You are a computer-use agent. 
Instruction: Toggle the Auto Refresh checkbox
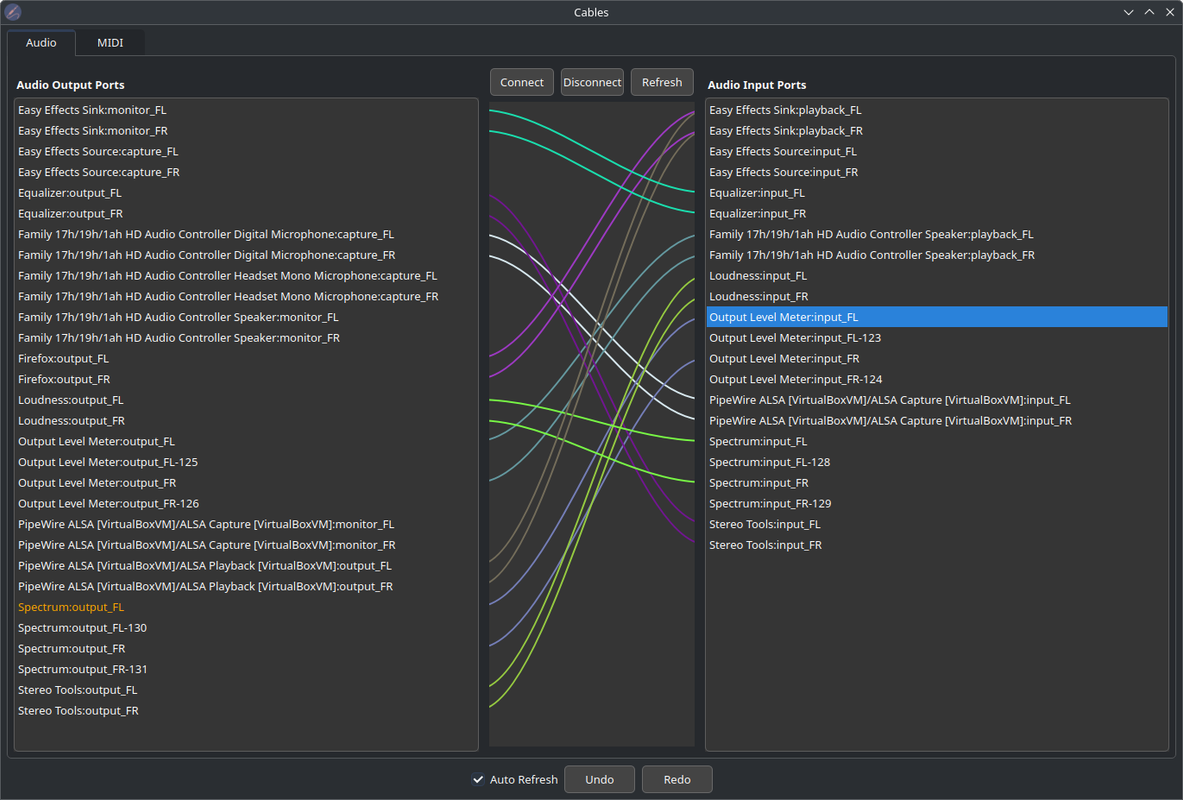(x=478, y=780)
